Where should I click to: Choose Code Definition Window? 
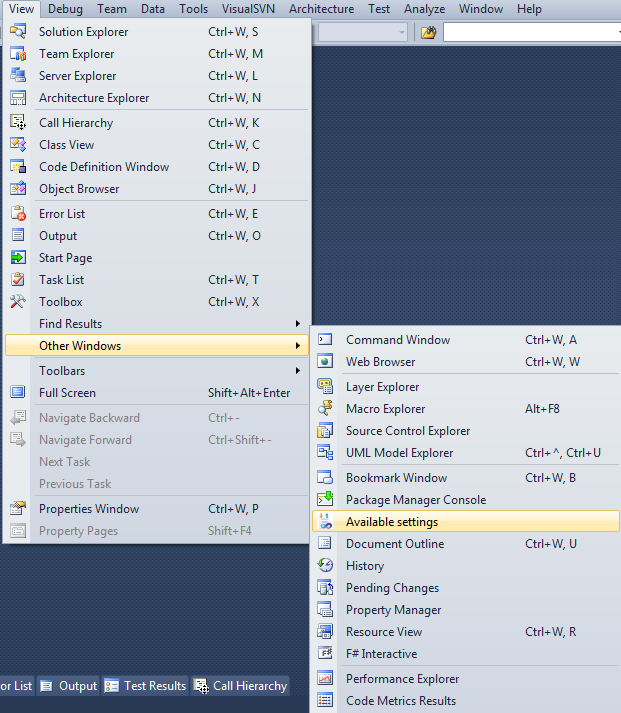pos(104,167)
